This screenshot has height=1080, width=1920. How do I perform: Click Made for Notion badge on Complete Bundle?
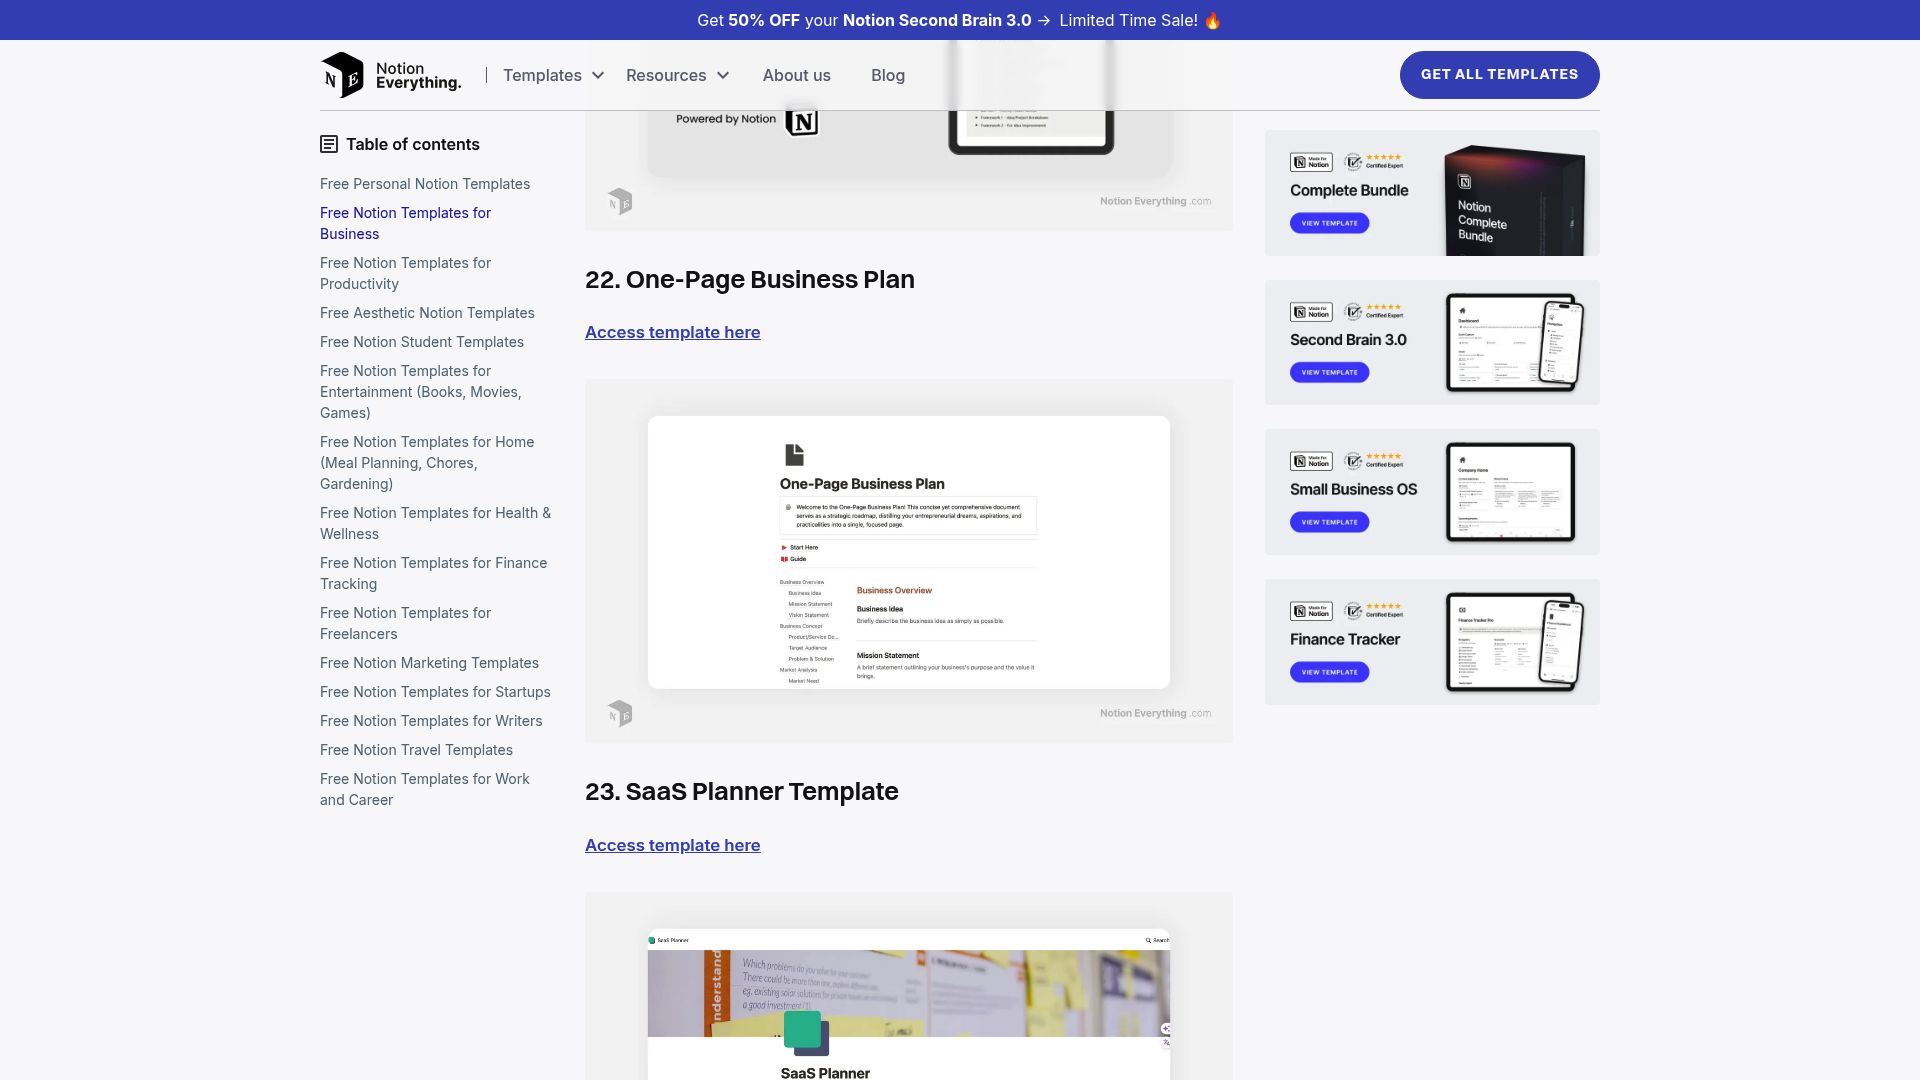coord(1311,162)
